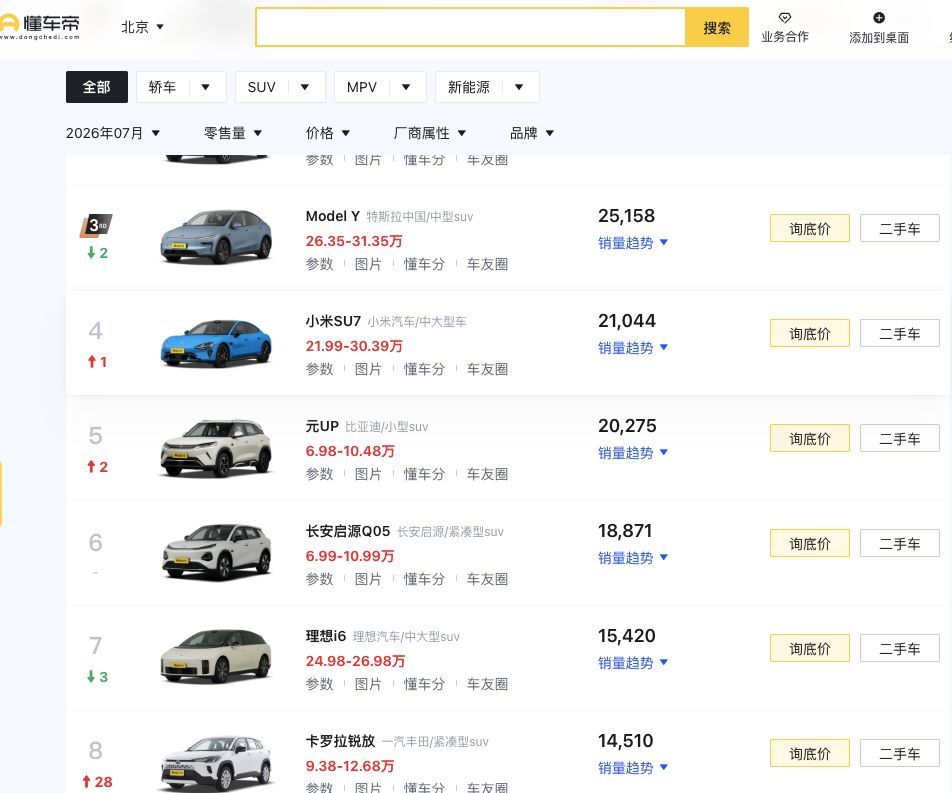
Task: Open the 品牌 filter dropdown
Action: [x=532, y=133]
